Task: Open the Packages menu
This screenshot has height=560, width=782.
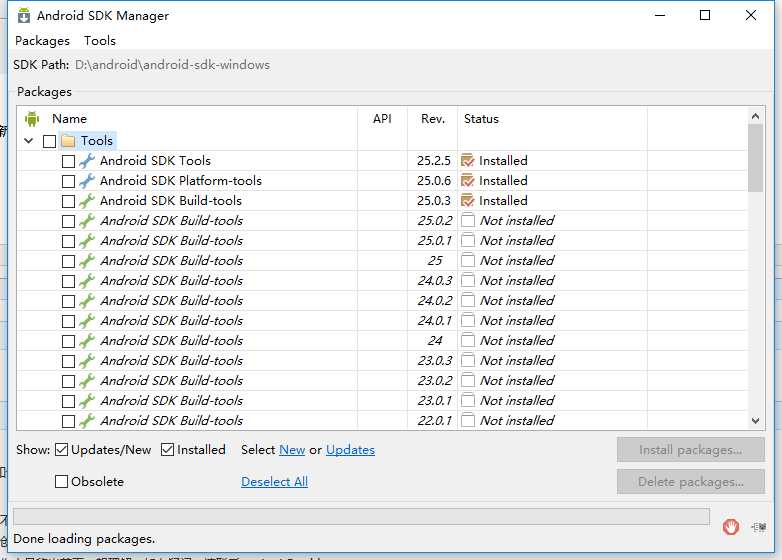Action: point(42,40)
